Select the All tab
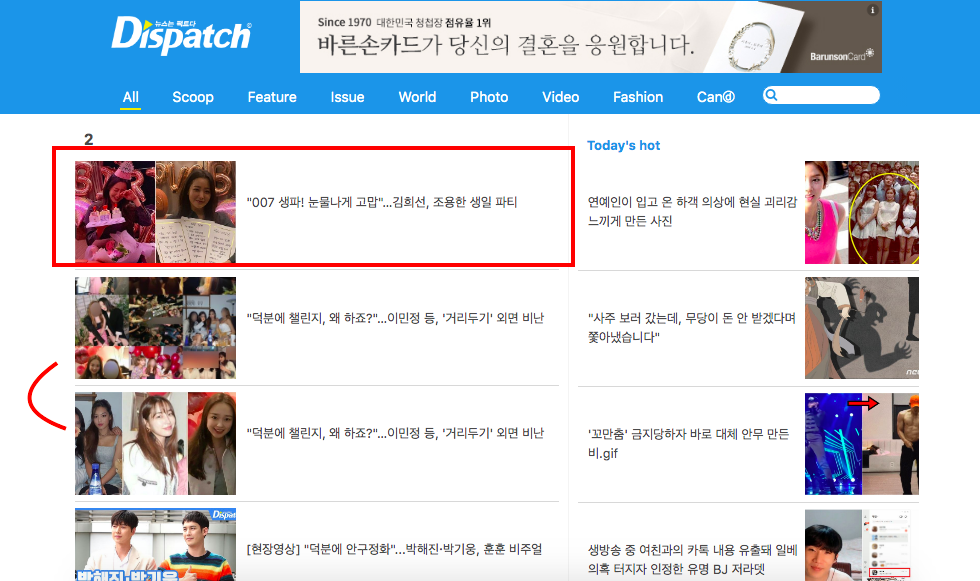 point(131,97)
